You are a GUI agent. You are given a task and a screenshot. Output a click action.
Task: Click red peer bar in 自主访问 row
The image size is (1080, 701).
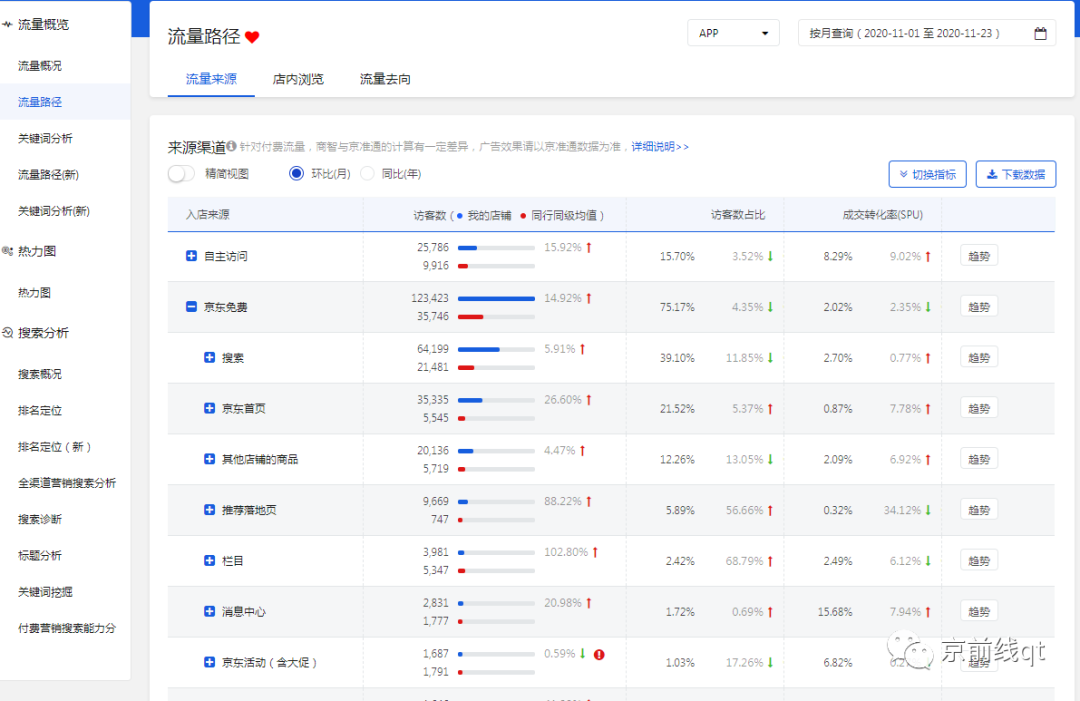pyautogui.click(x=463, y=266)
